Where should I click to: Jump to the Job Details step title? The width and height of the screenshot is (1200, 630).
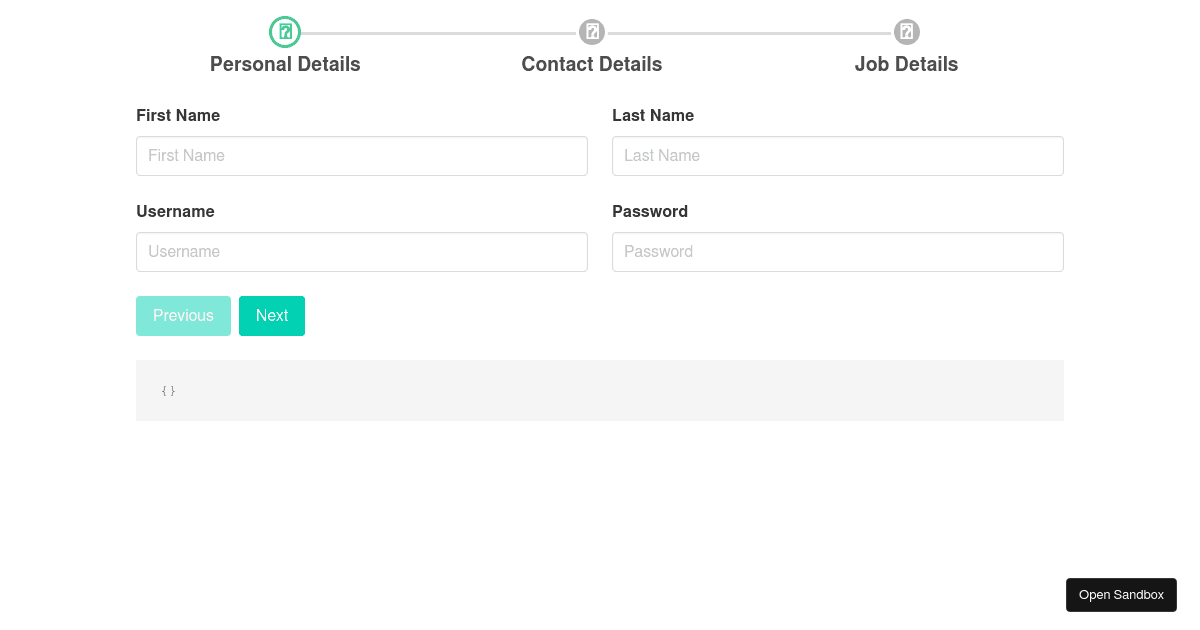click(x=906, y=64)
